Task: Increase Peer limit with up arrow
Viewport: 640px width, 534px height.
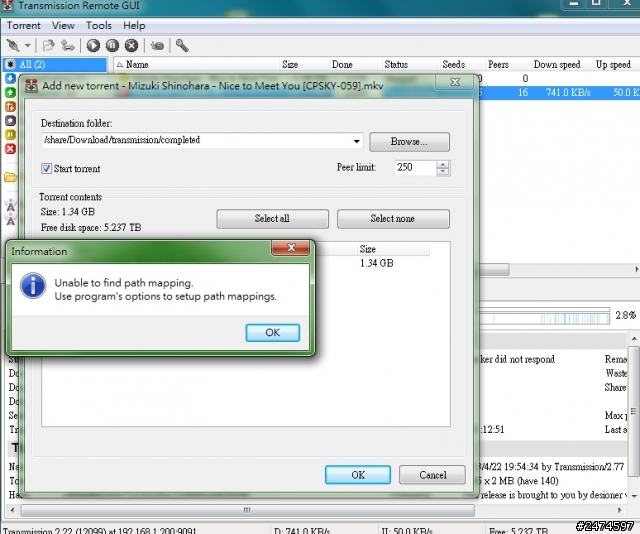Action: (x=443, y=164)
